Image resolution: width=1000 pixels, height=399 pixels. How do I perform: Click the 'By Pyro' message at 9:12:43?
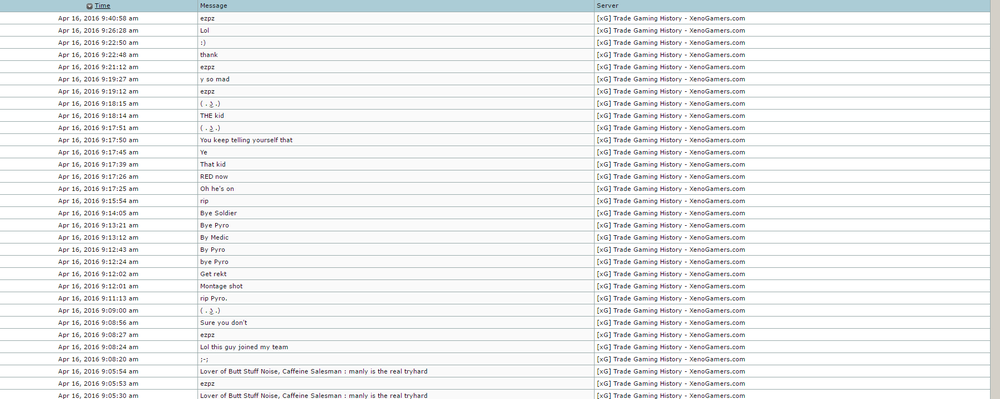tap(212, 249)
